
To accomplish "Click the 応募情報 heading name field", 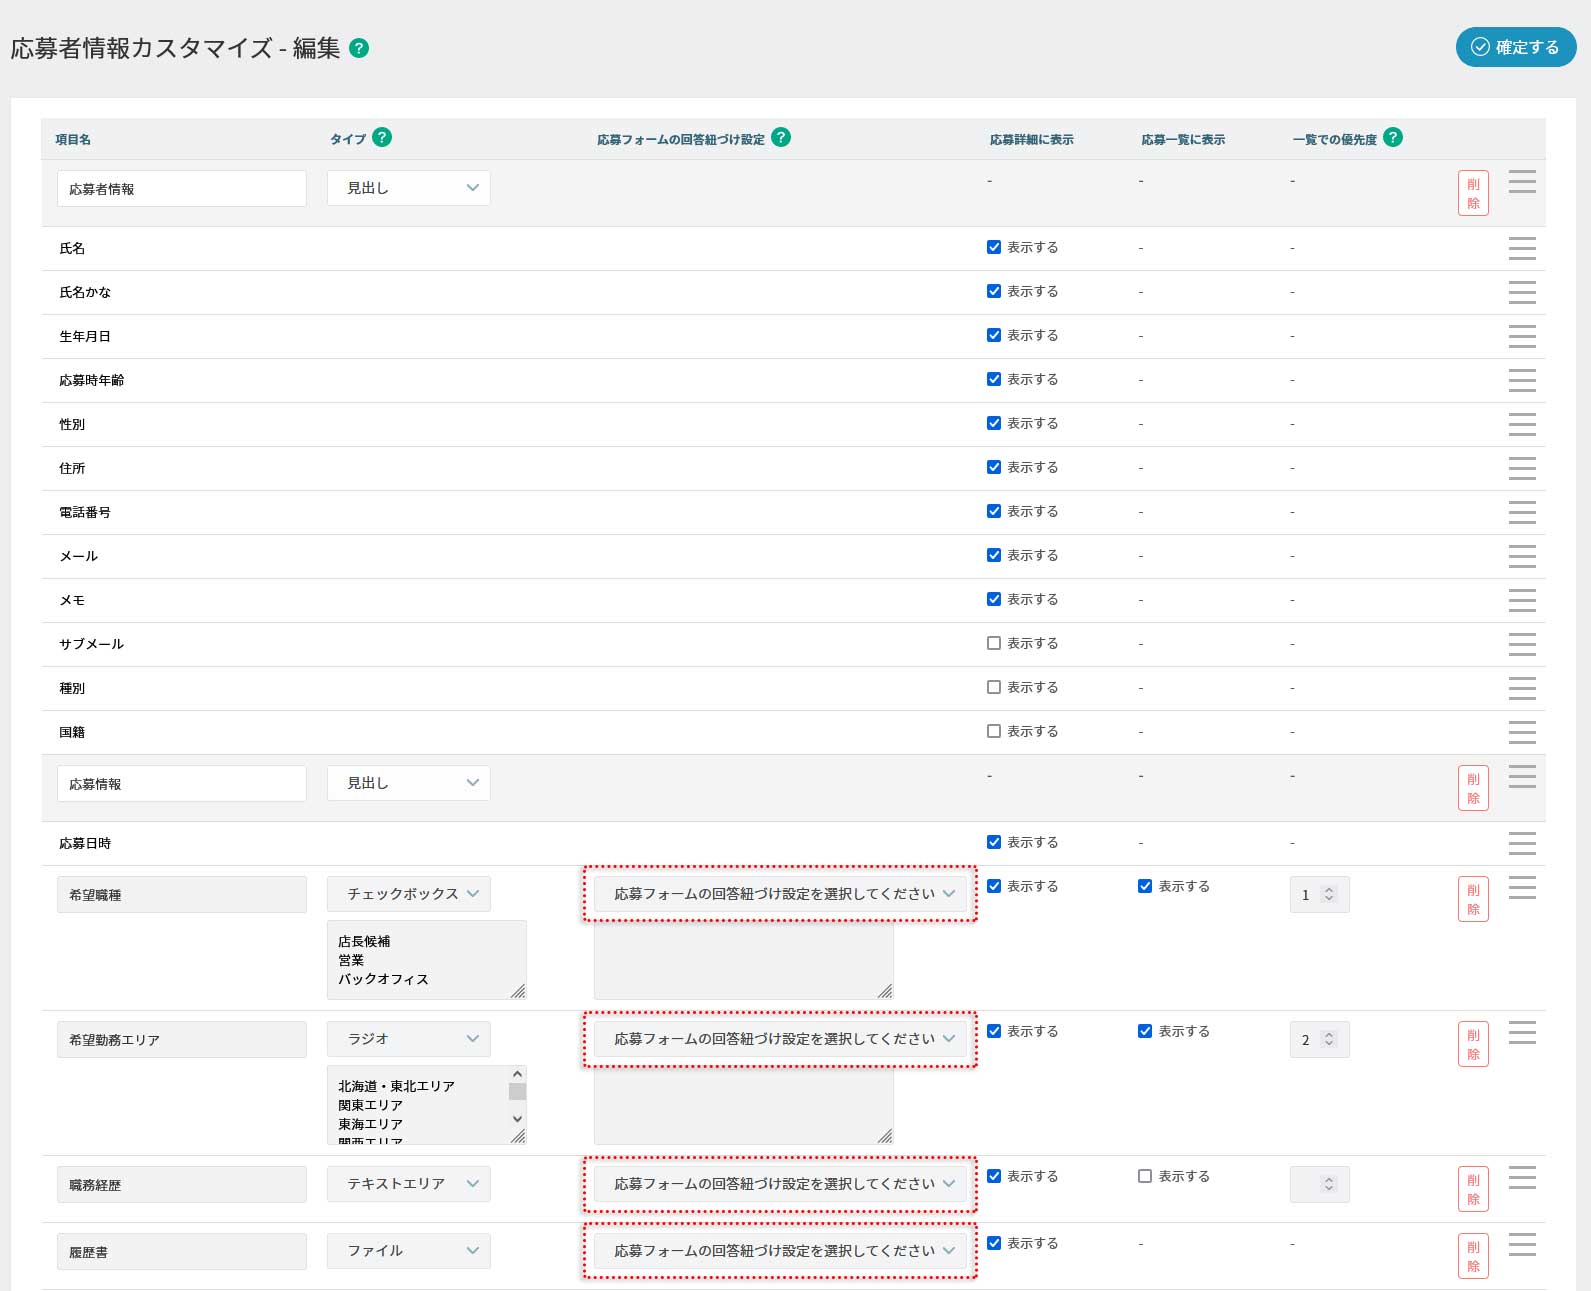I will 182,784.
